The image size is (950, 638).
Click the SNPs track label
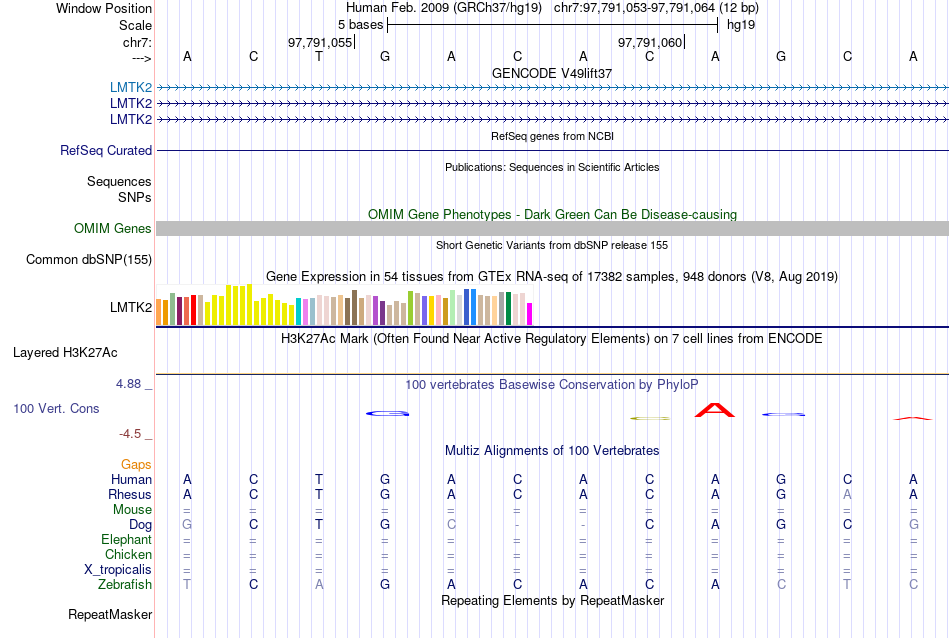pyautogui.click(x=135, y=197)
